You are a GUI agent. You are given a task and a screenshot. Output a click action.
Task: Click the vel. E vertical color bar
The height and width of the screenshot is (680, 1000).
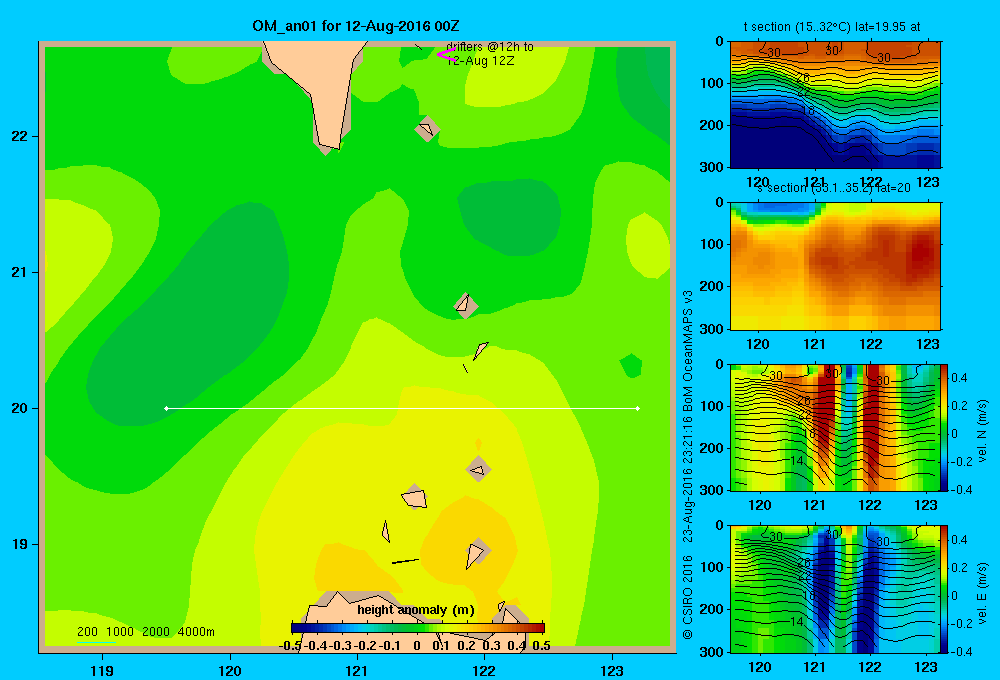coord(945,589)
